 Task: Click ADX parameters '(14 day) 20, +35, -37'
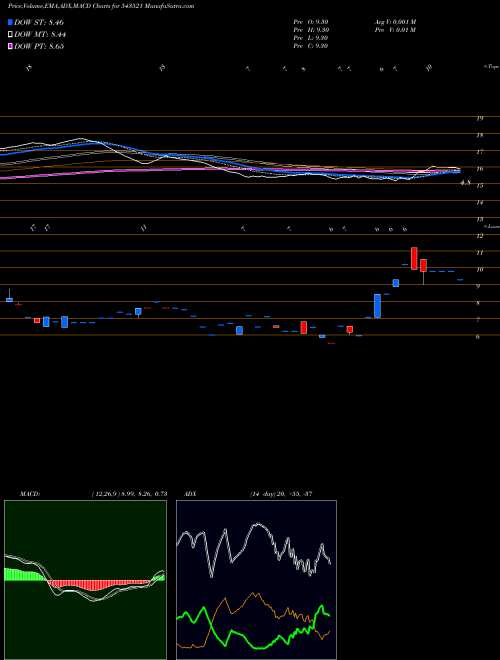(x=280, y=494)
